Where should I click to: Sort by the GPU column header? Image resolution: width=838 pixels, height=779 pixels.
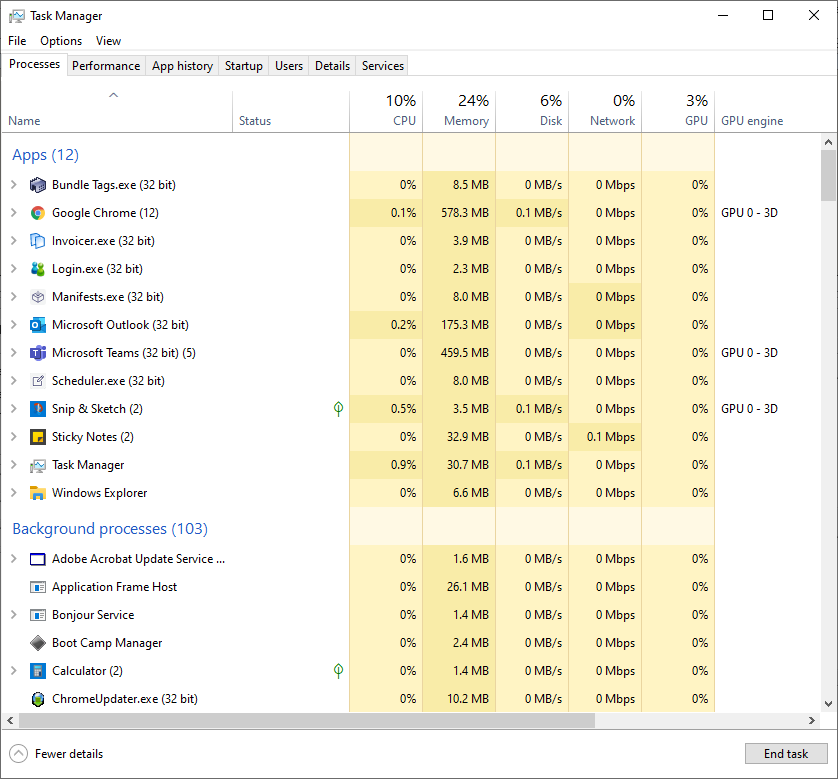point(678,111)
